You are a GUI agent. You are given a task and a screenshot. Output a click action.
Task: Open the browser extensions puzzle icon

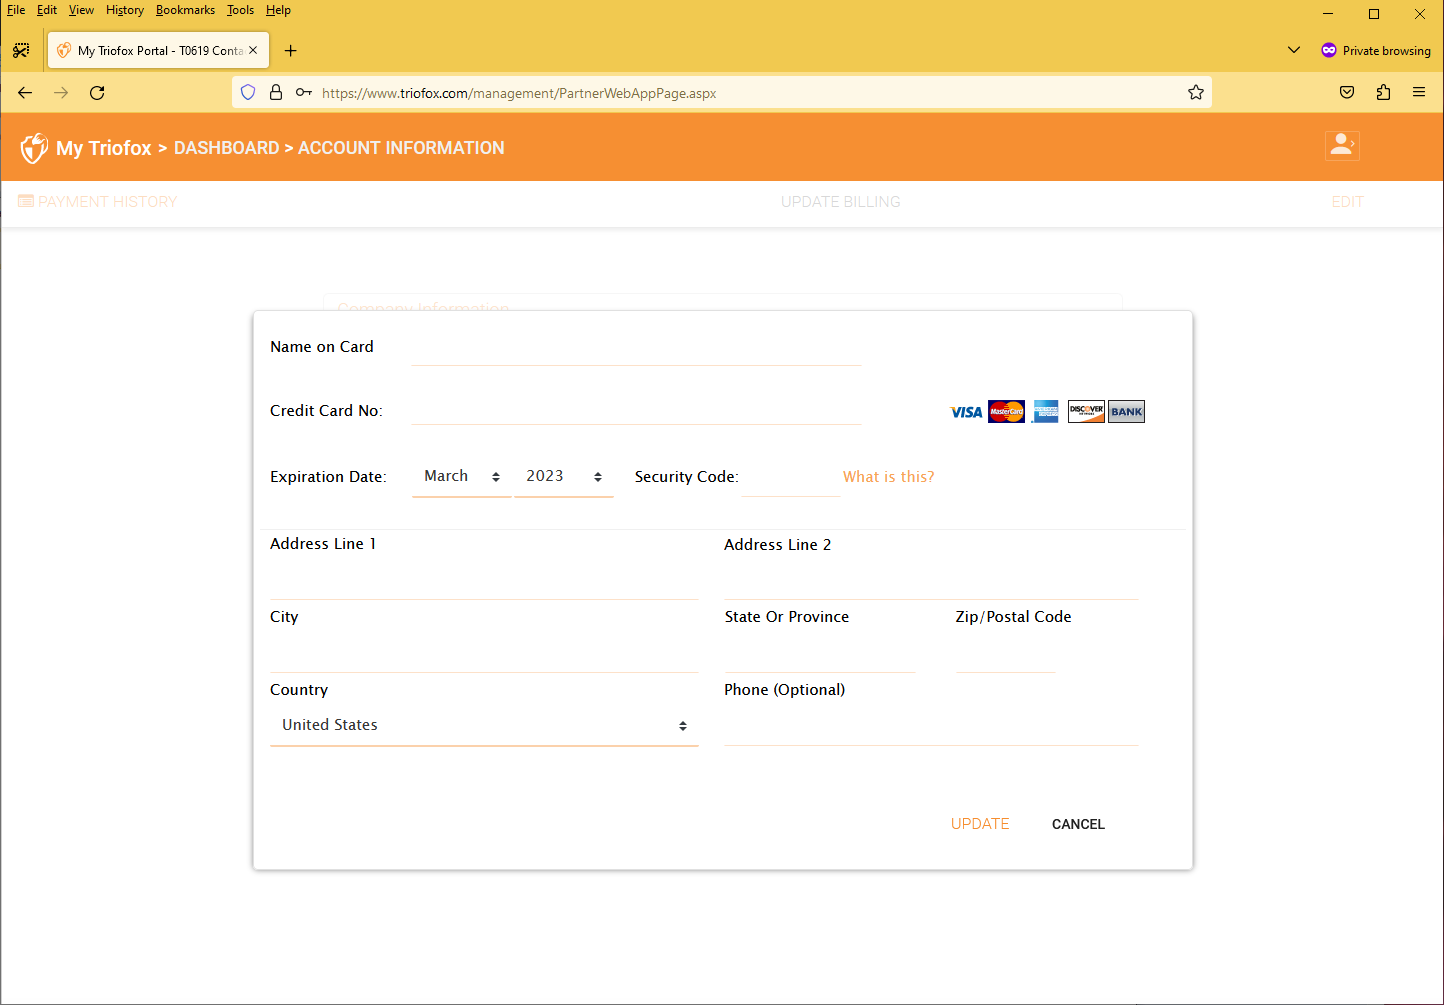click(x=1383, y=92)
